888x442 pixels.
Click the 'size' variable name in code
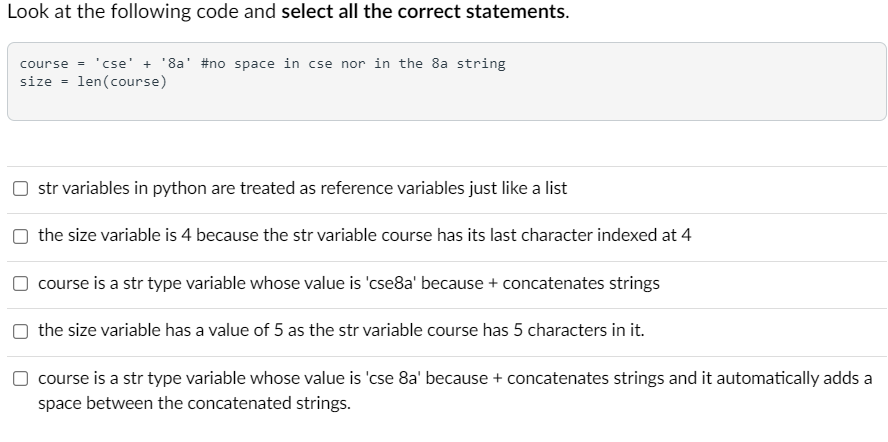pos(36,82)
